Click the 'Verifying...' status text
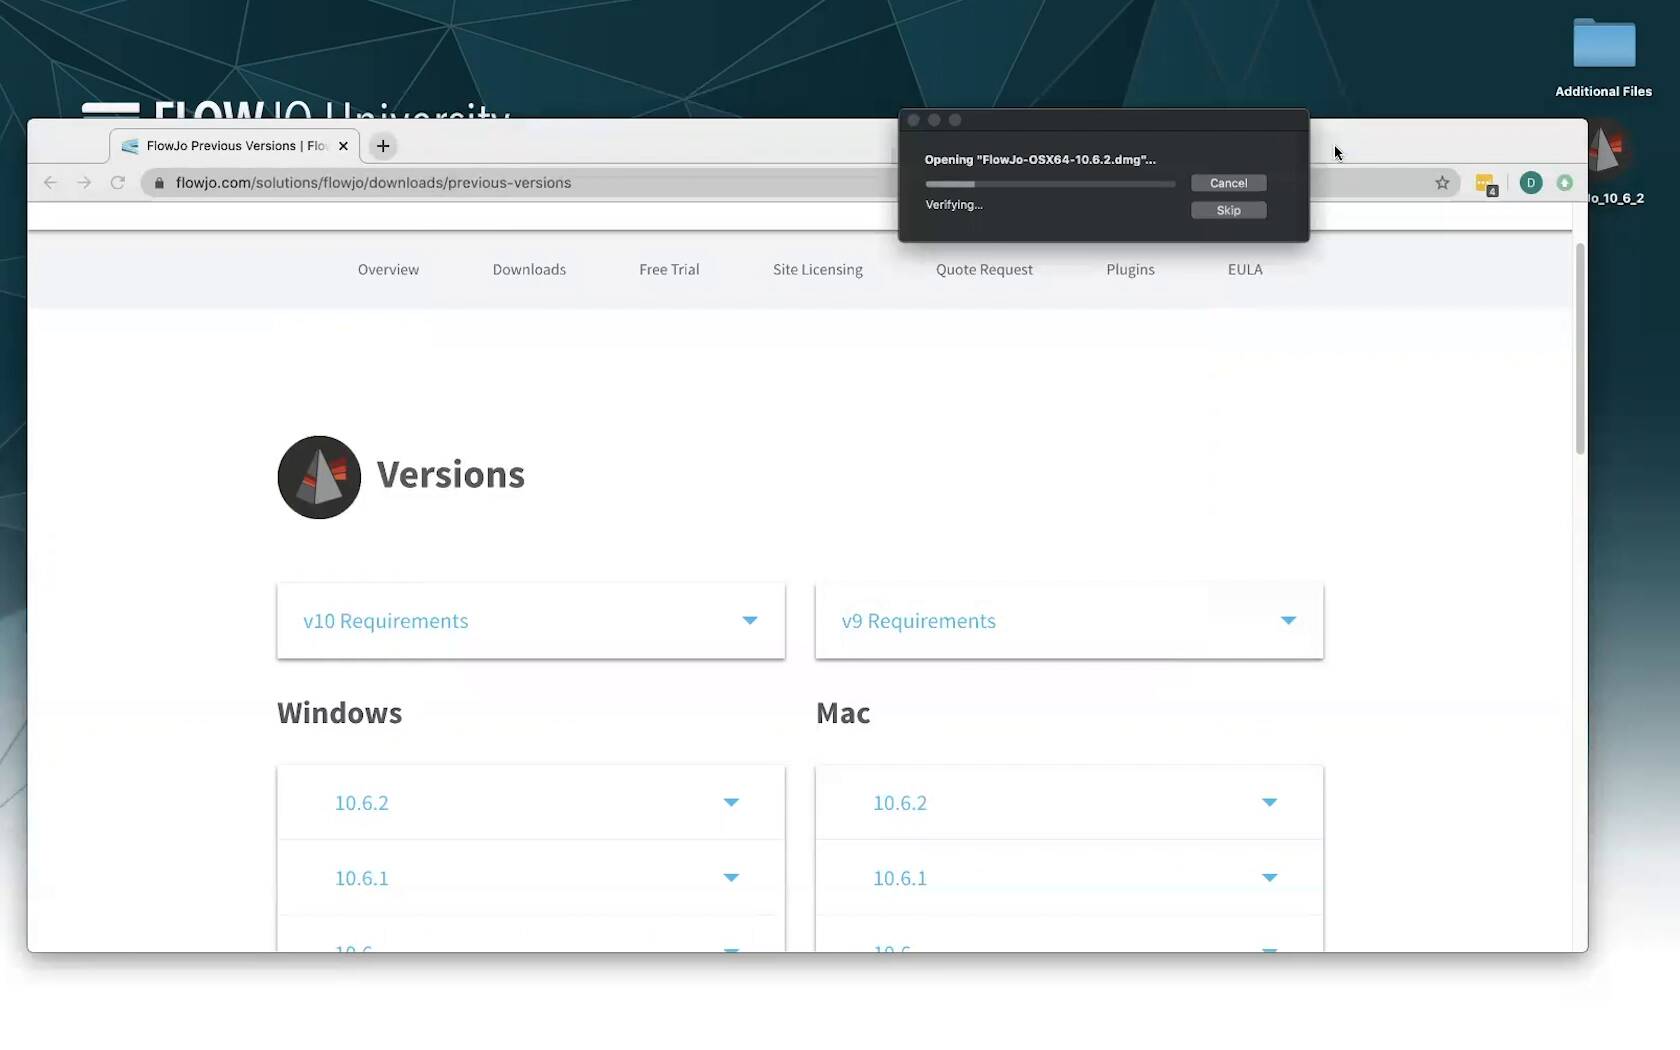Image resolution: width=1680 pixels, height=1050 pixels. coord(954,205)
